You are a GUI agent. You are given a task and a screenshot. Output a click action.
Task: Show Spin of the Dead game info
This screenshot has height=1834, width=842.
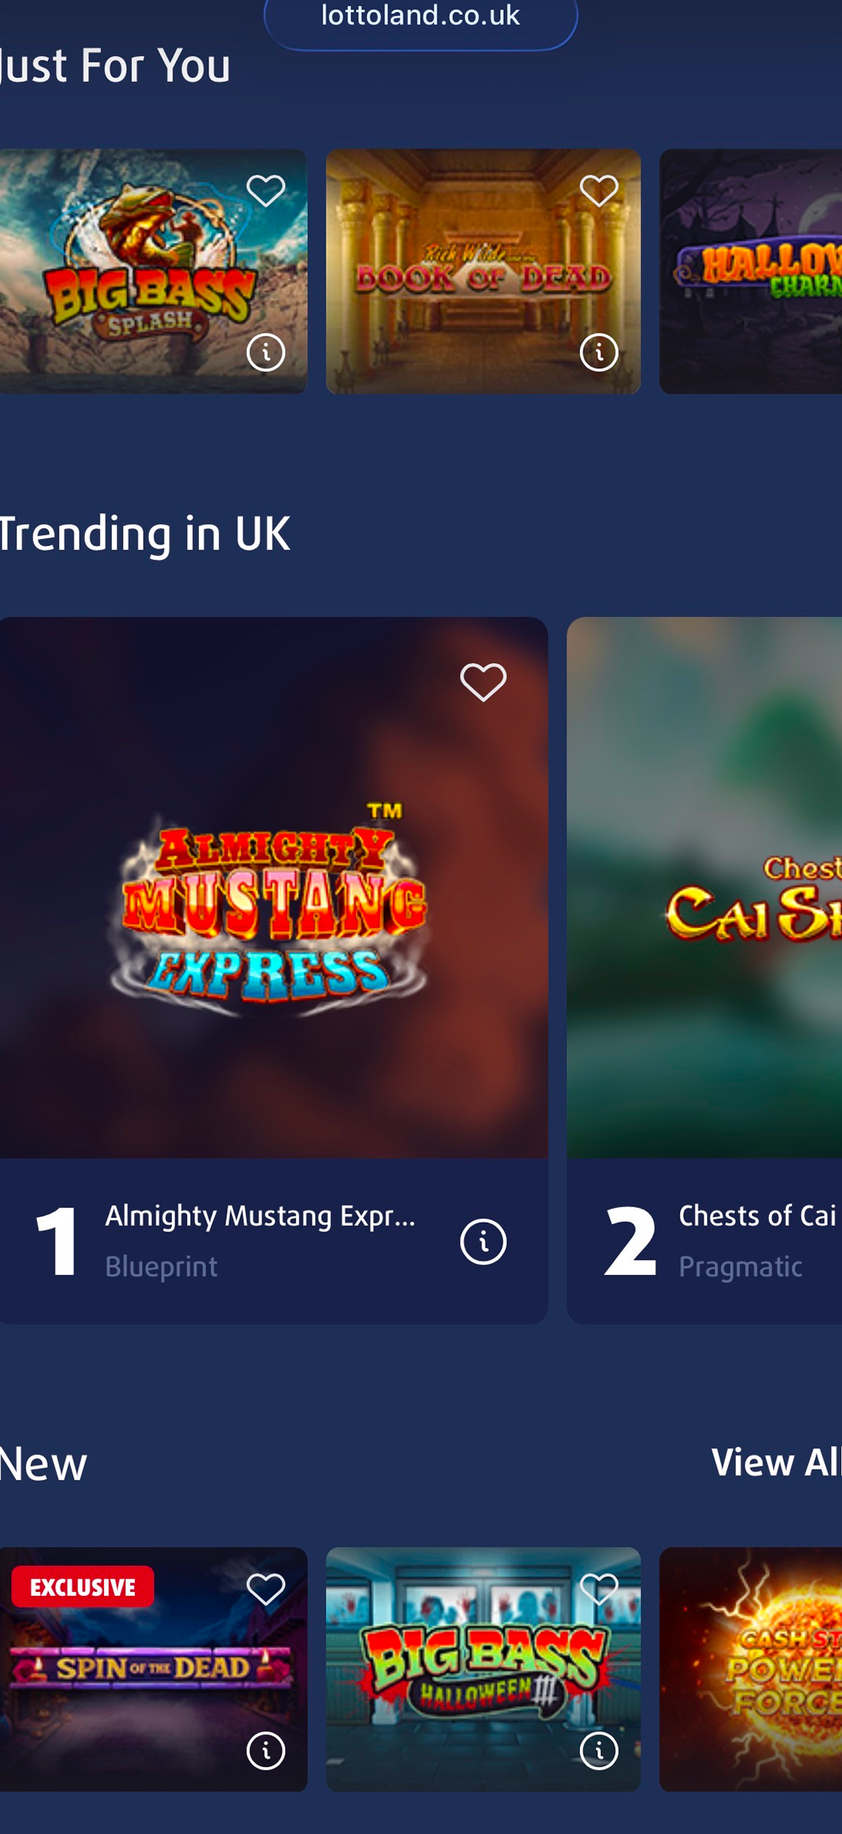click(x=266, y=1751)
